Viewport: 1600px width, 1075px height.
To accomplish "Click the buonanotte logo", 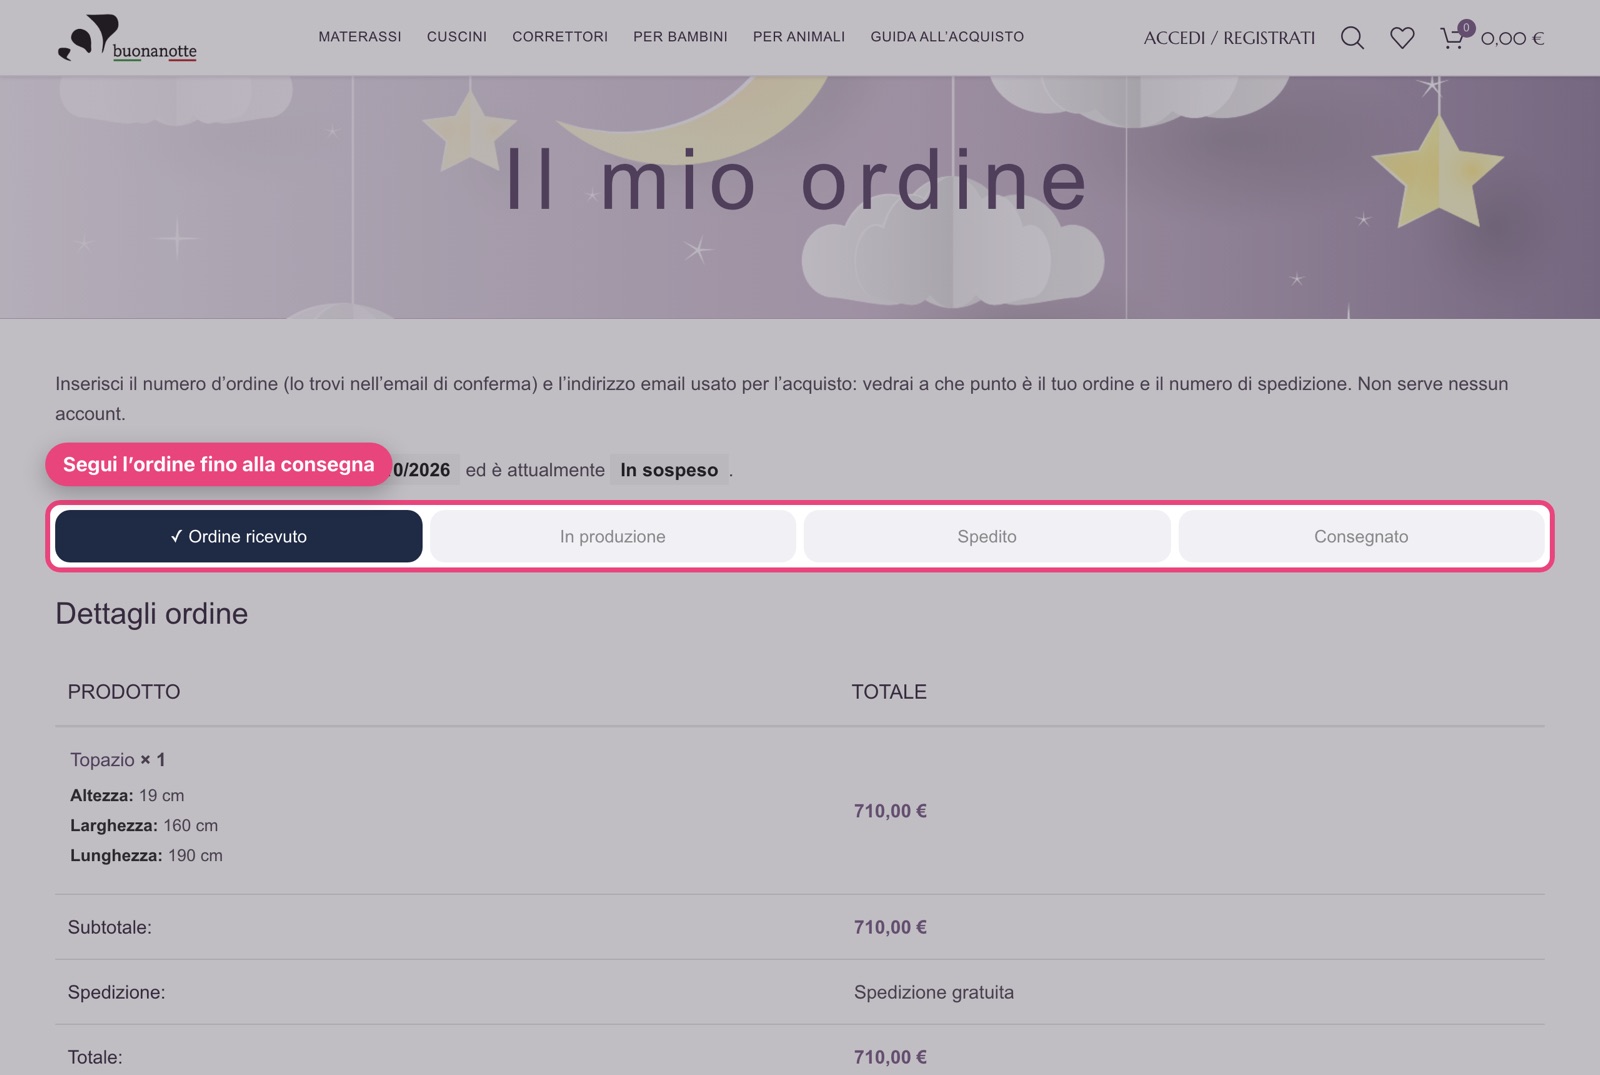I will 127,38.
